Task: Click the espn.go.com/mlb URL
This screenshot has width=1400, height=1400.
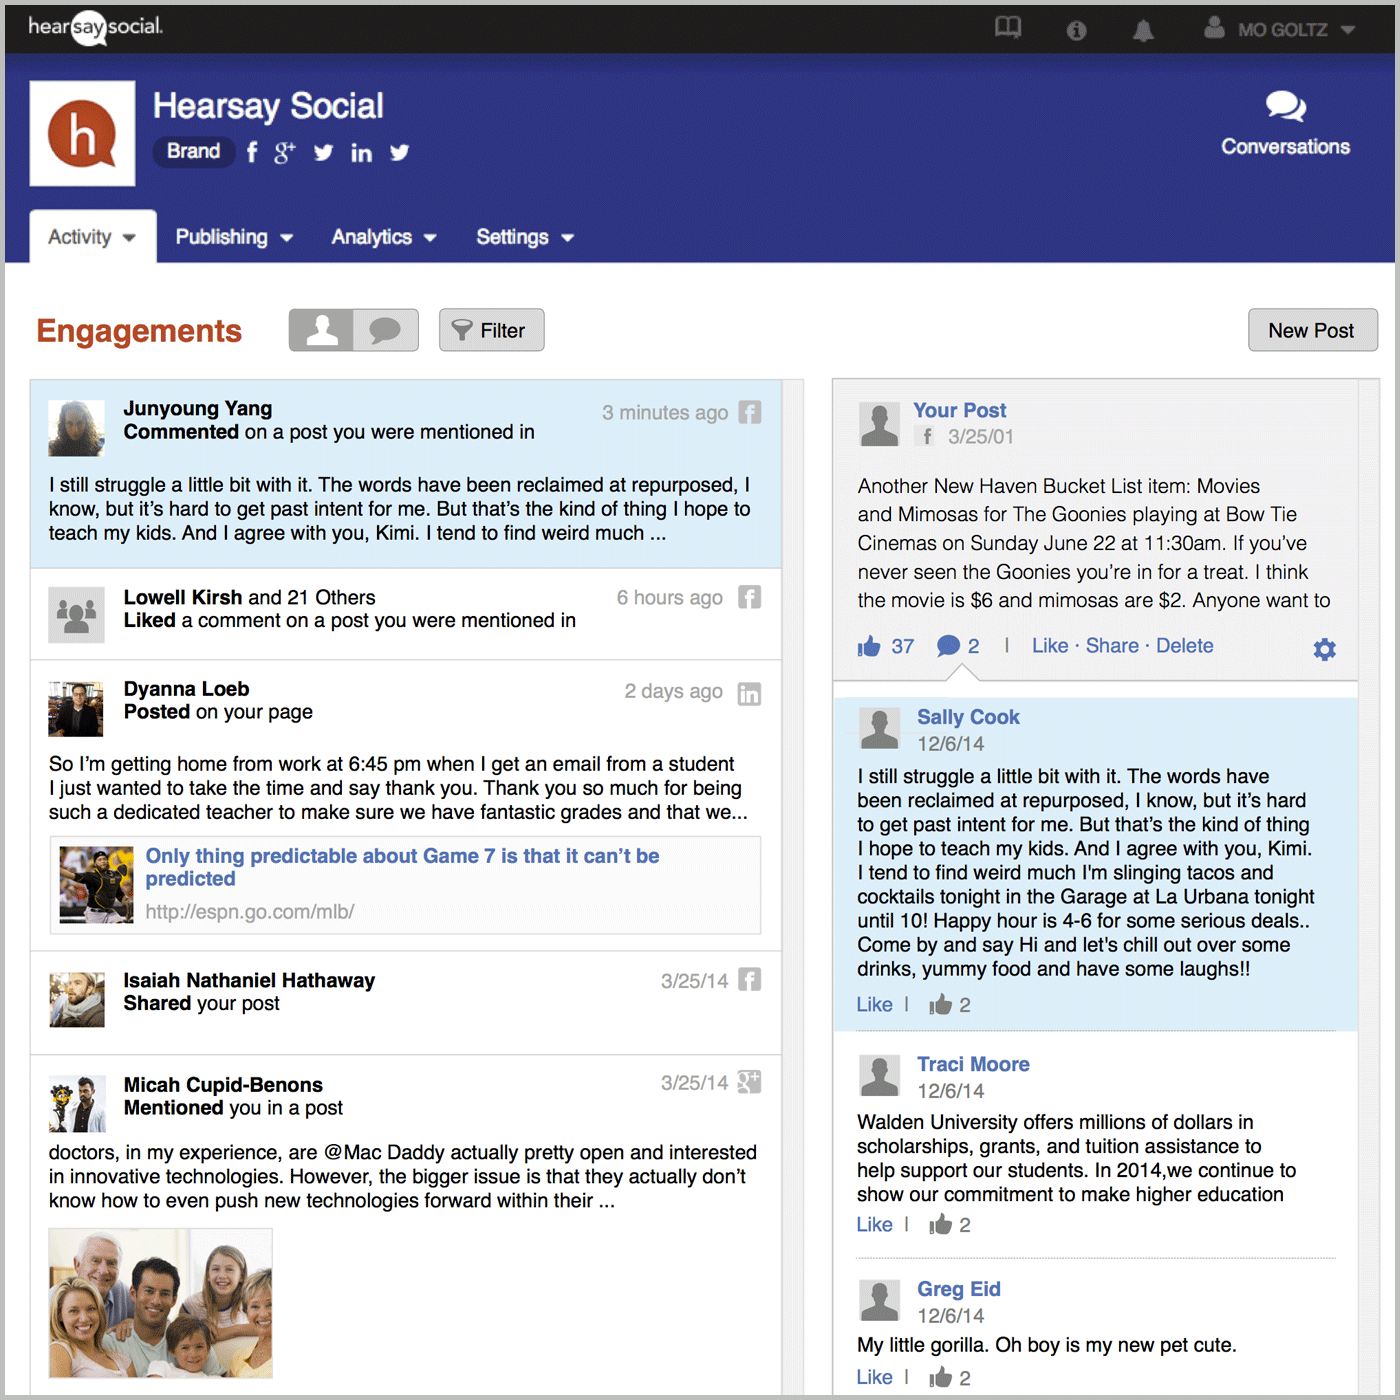Action: [250, 911]
